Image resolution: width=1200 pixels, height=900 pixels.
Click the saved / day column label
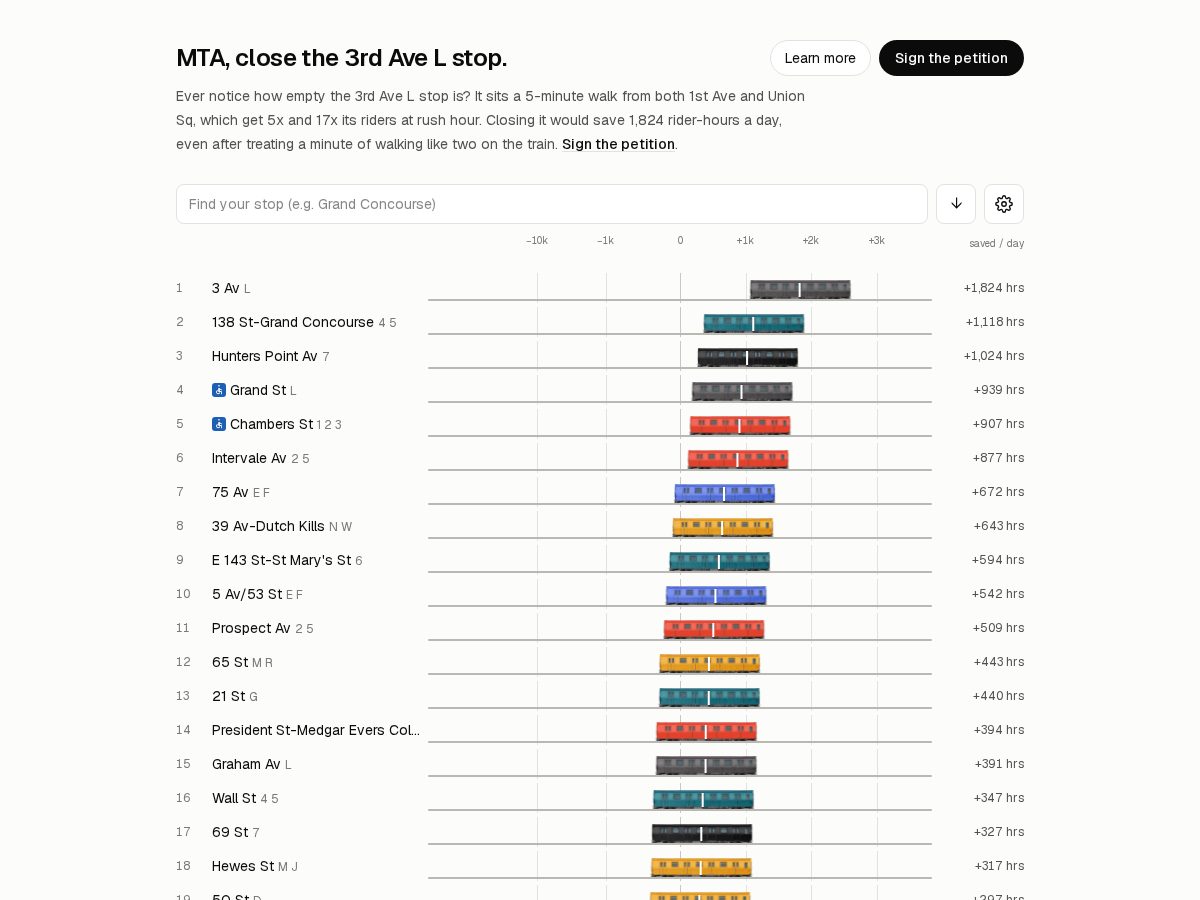pos(996,243)
